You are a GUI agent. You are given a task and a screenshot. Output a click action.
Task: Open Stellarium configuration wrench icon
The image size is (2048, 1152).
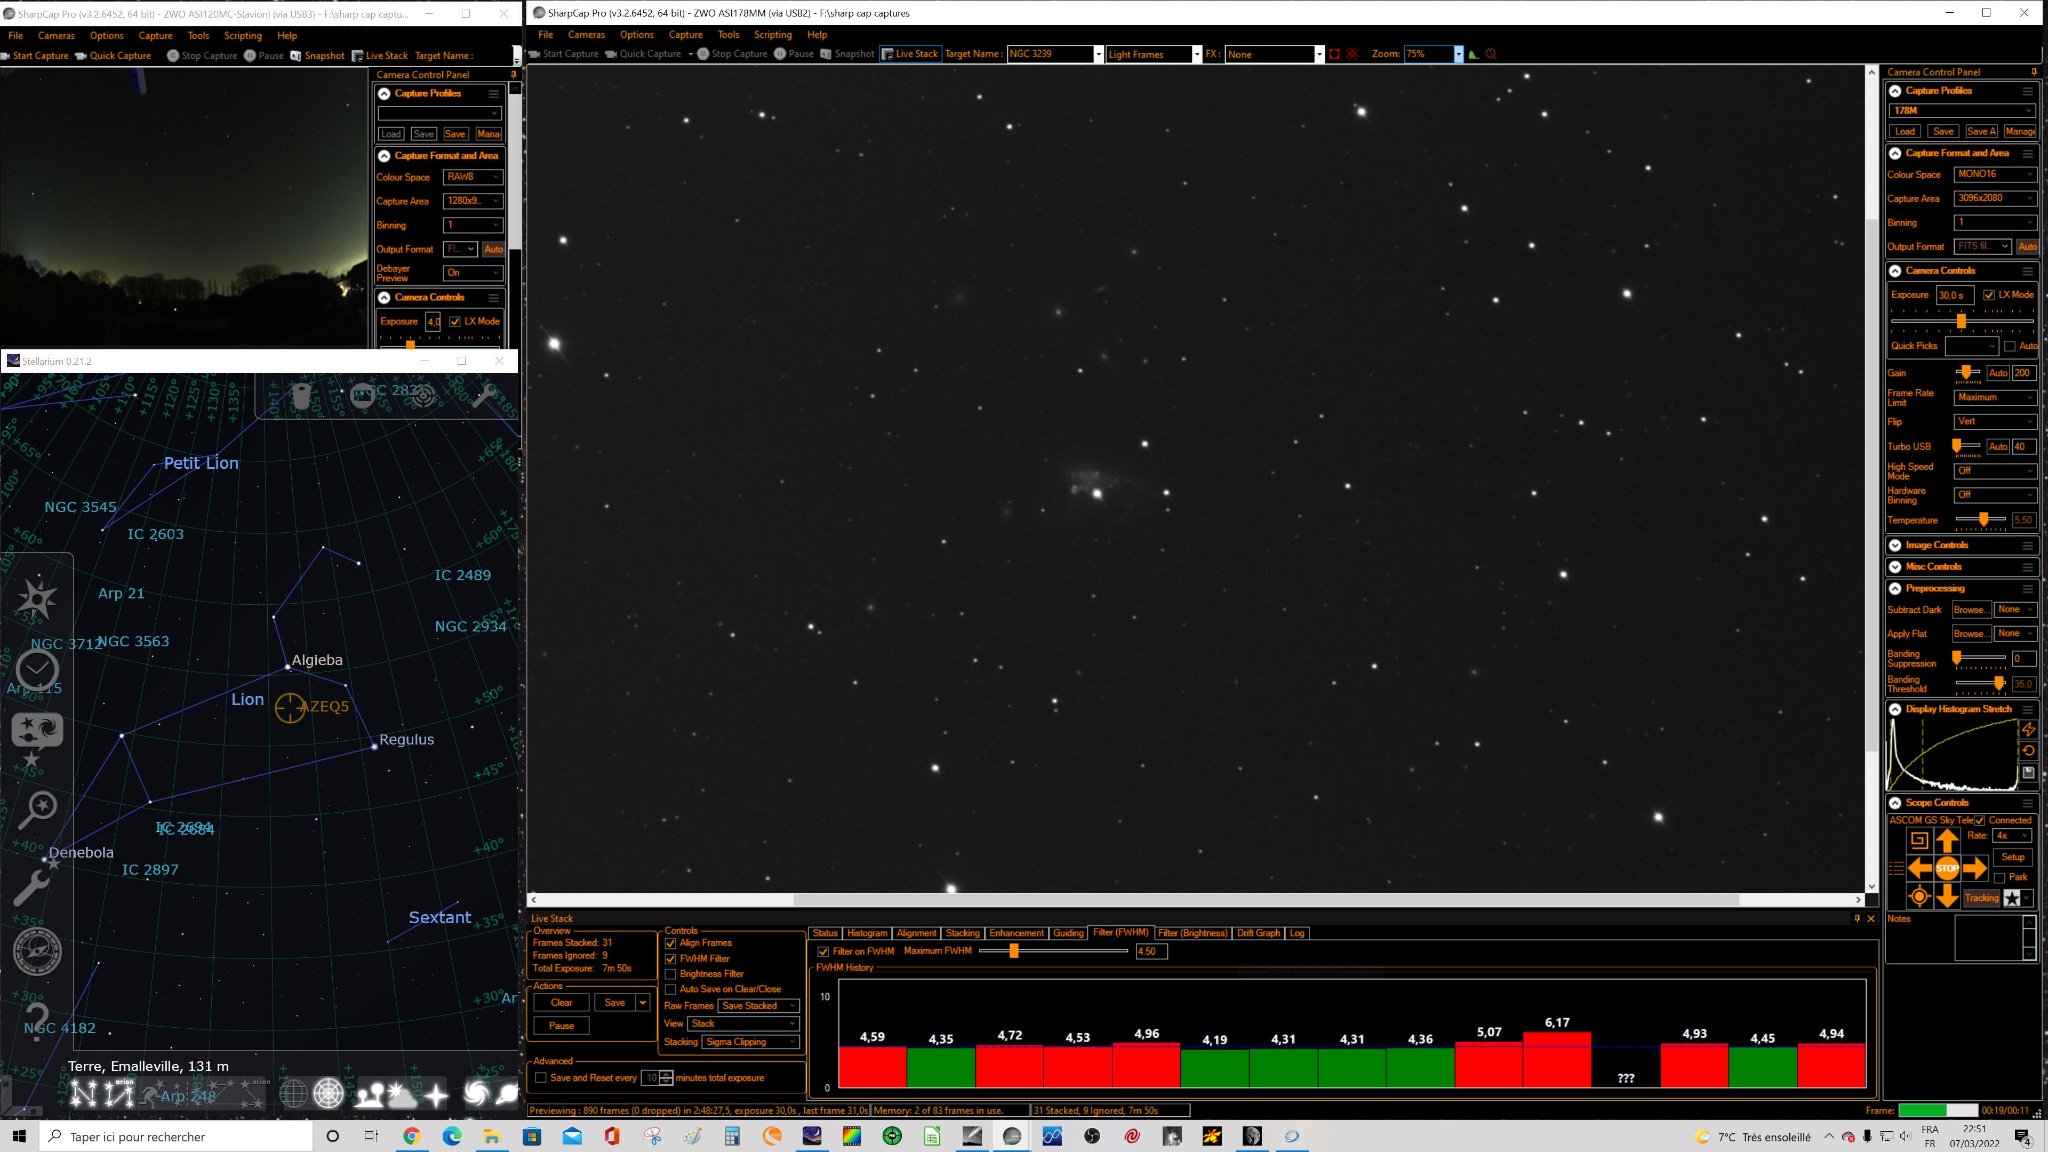(x=32, y=885)
